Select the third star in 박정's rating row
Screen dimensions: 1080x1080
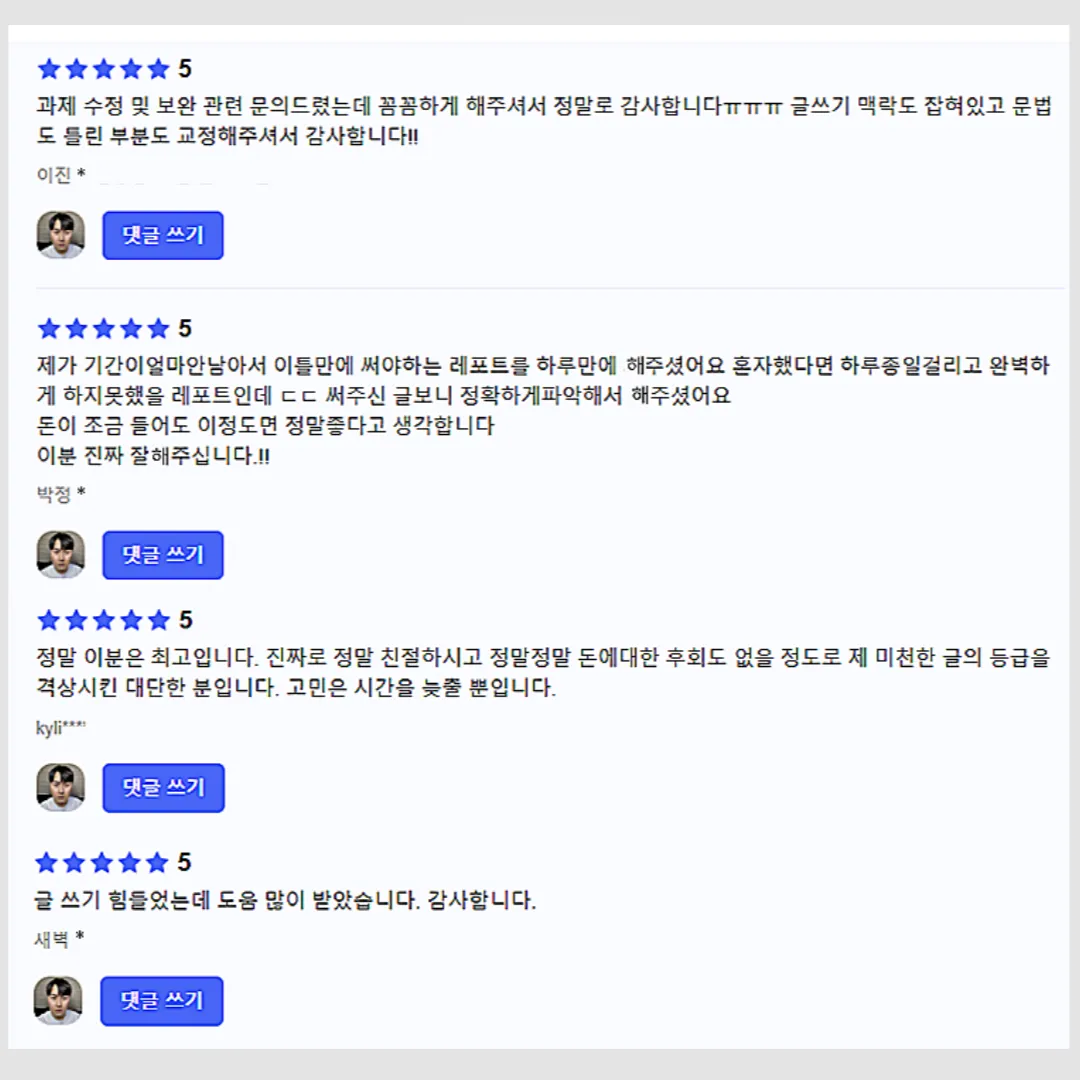click(103, 328)
